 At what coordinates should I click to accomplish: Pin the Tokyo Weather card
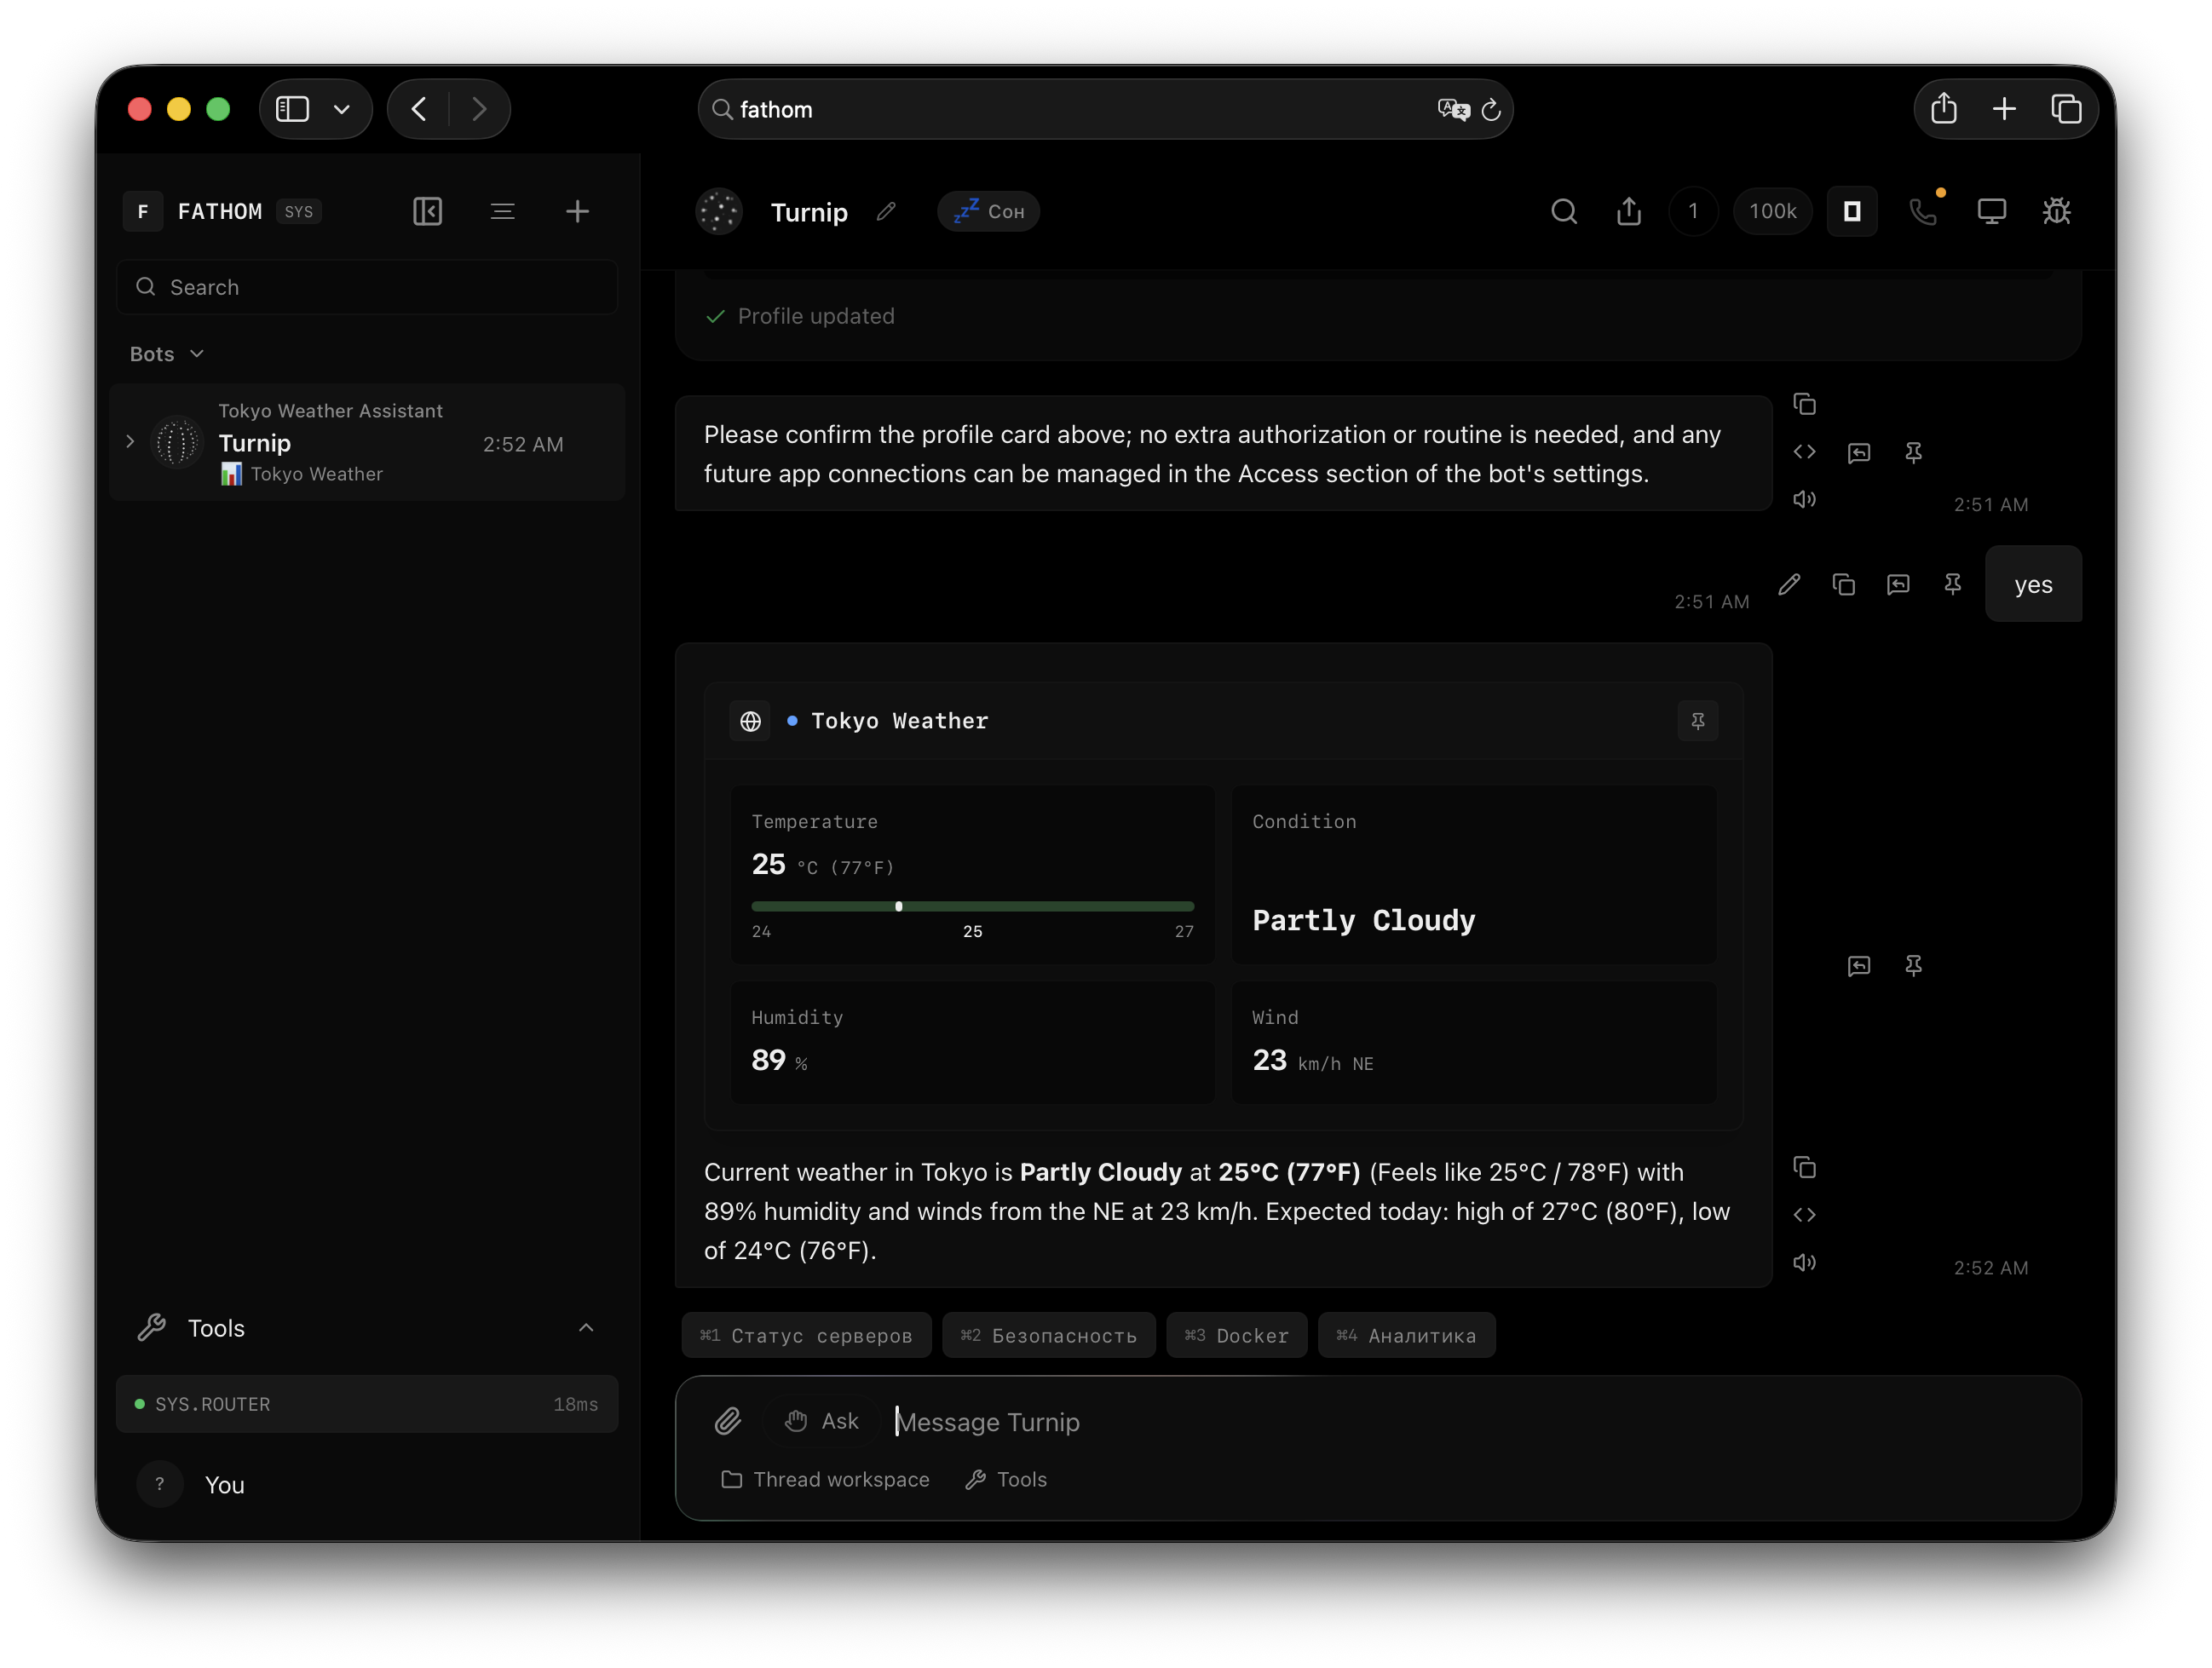1698,721
